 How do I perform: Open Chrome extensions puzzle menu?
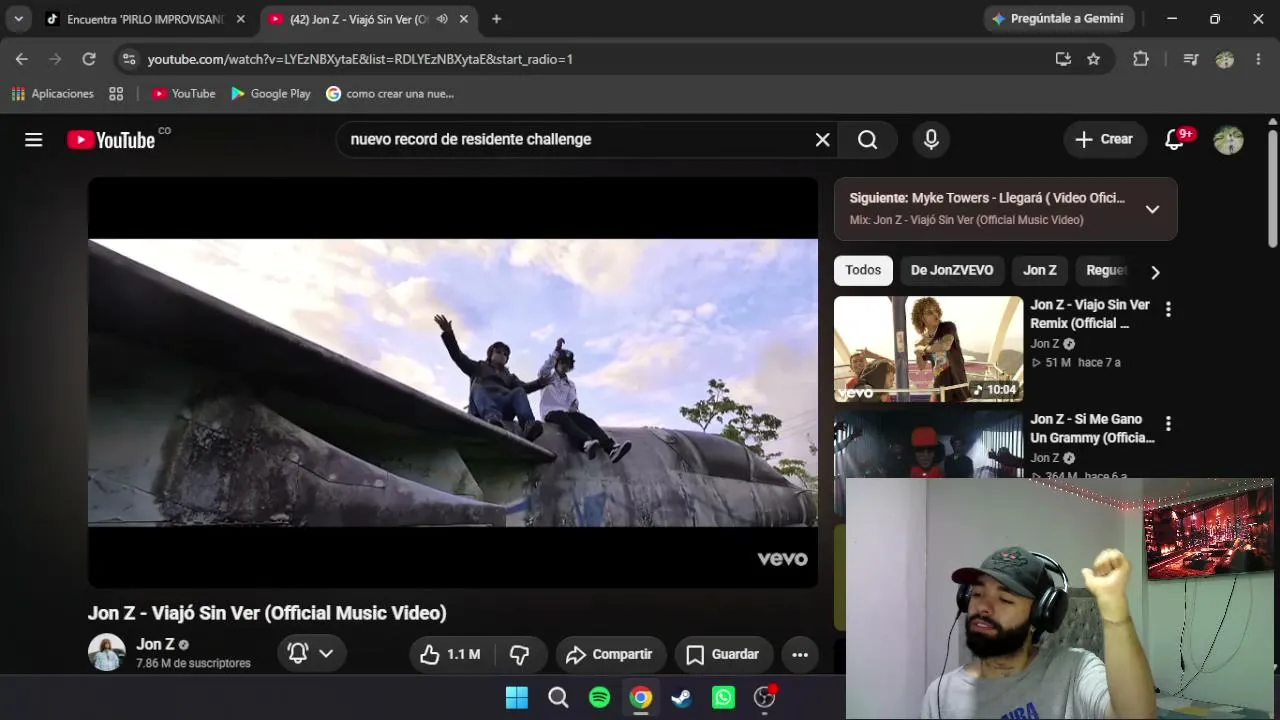[x=1141, y=59]
